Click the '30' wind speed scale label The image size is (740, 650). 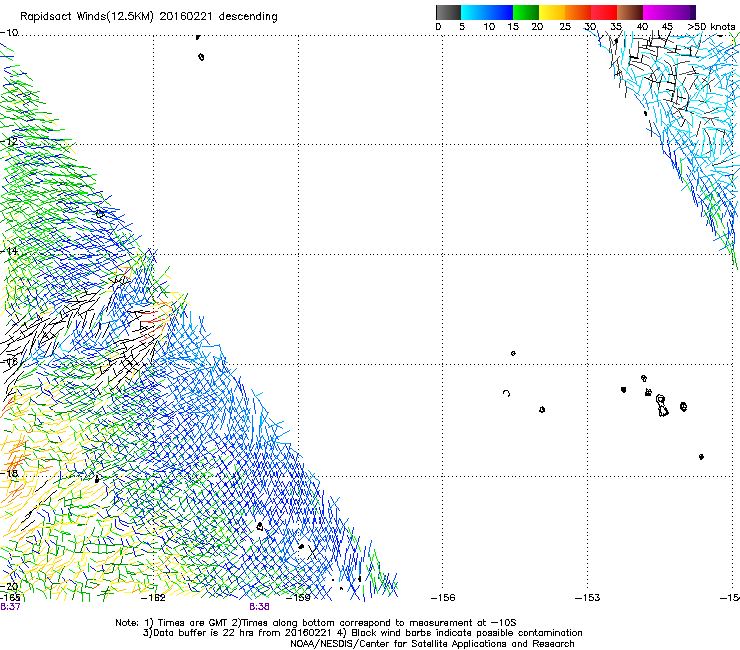(x=590, y=26)
